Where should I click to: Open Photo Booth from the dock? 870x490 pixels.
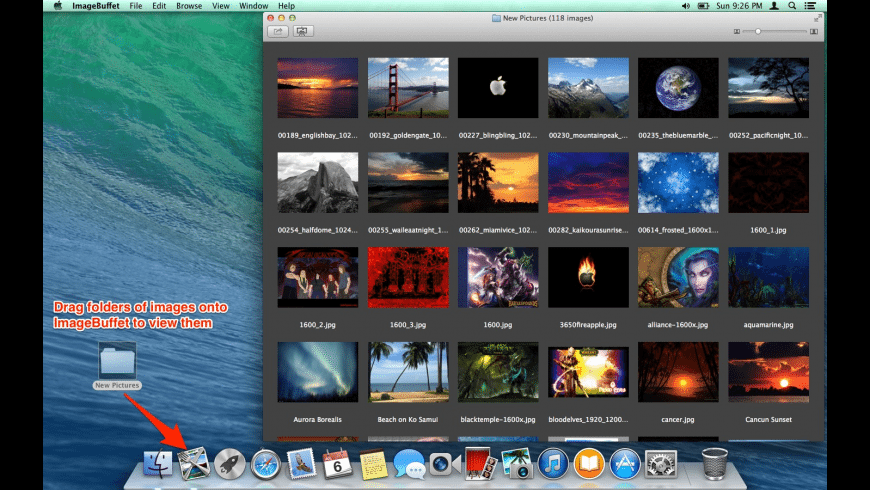click(x=480, y=463)
